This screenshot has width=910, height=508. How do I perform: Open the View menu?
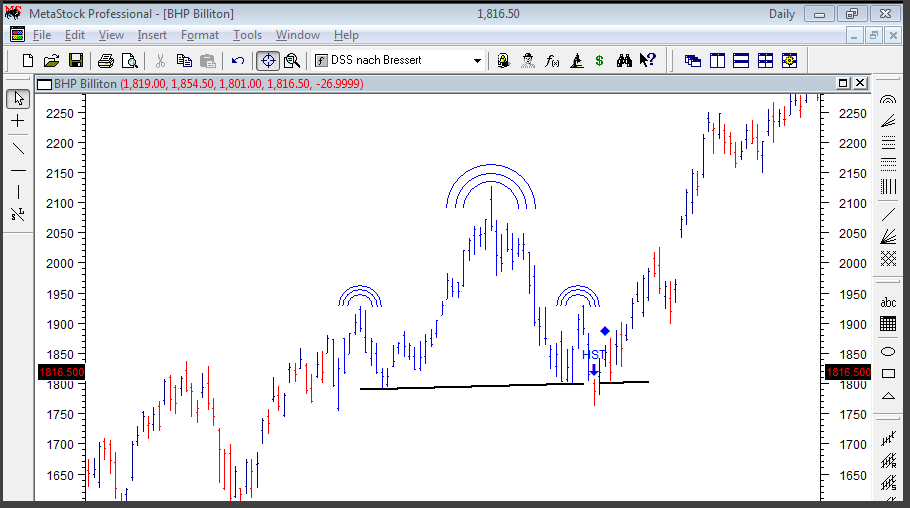tap(111, 35)
